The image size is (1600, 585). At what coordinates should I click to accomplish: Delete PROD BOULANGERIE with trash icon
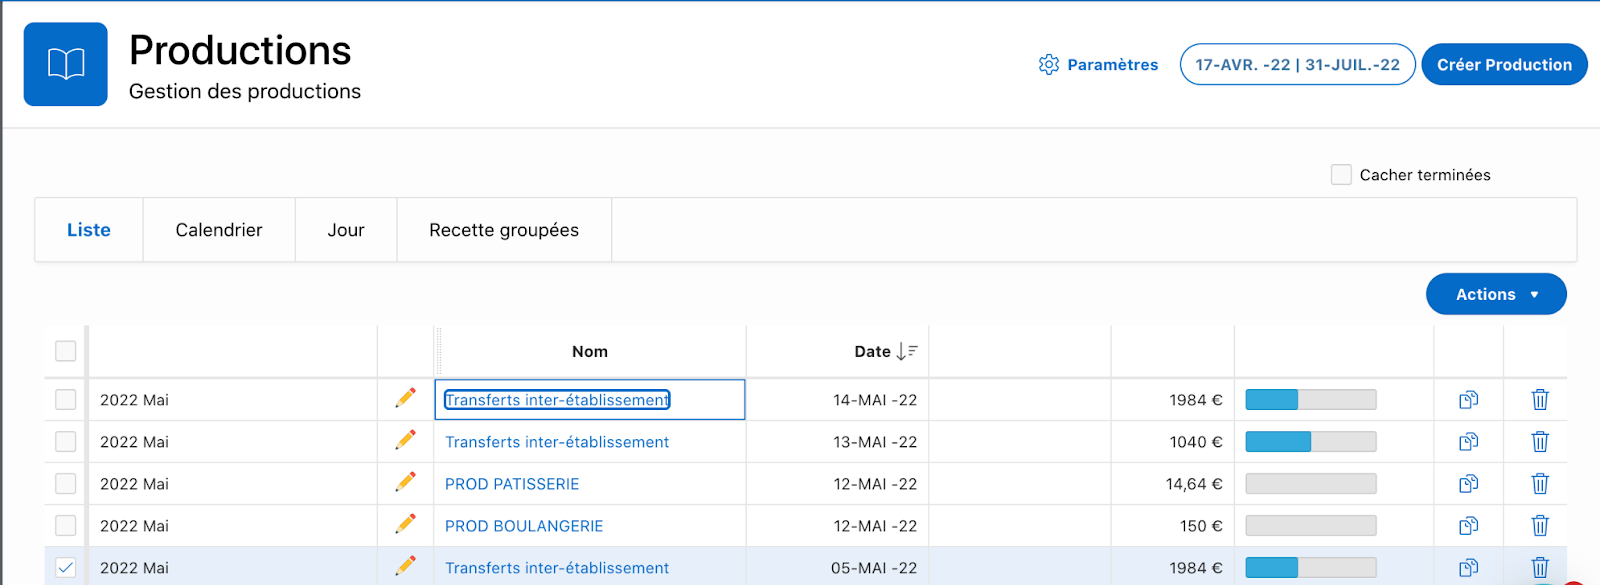(1540, 526)
